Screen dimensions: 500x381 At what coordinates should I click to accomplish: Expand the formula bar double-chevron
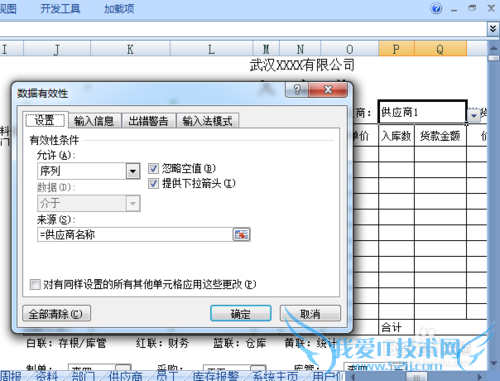[x=493, y=29]
